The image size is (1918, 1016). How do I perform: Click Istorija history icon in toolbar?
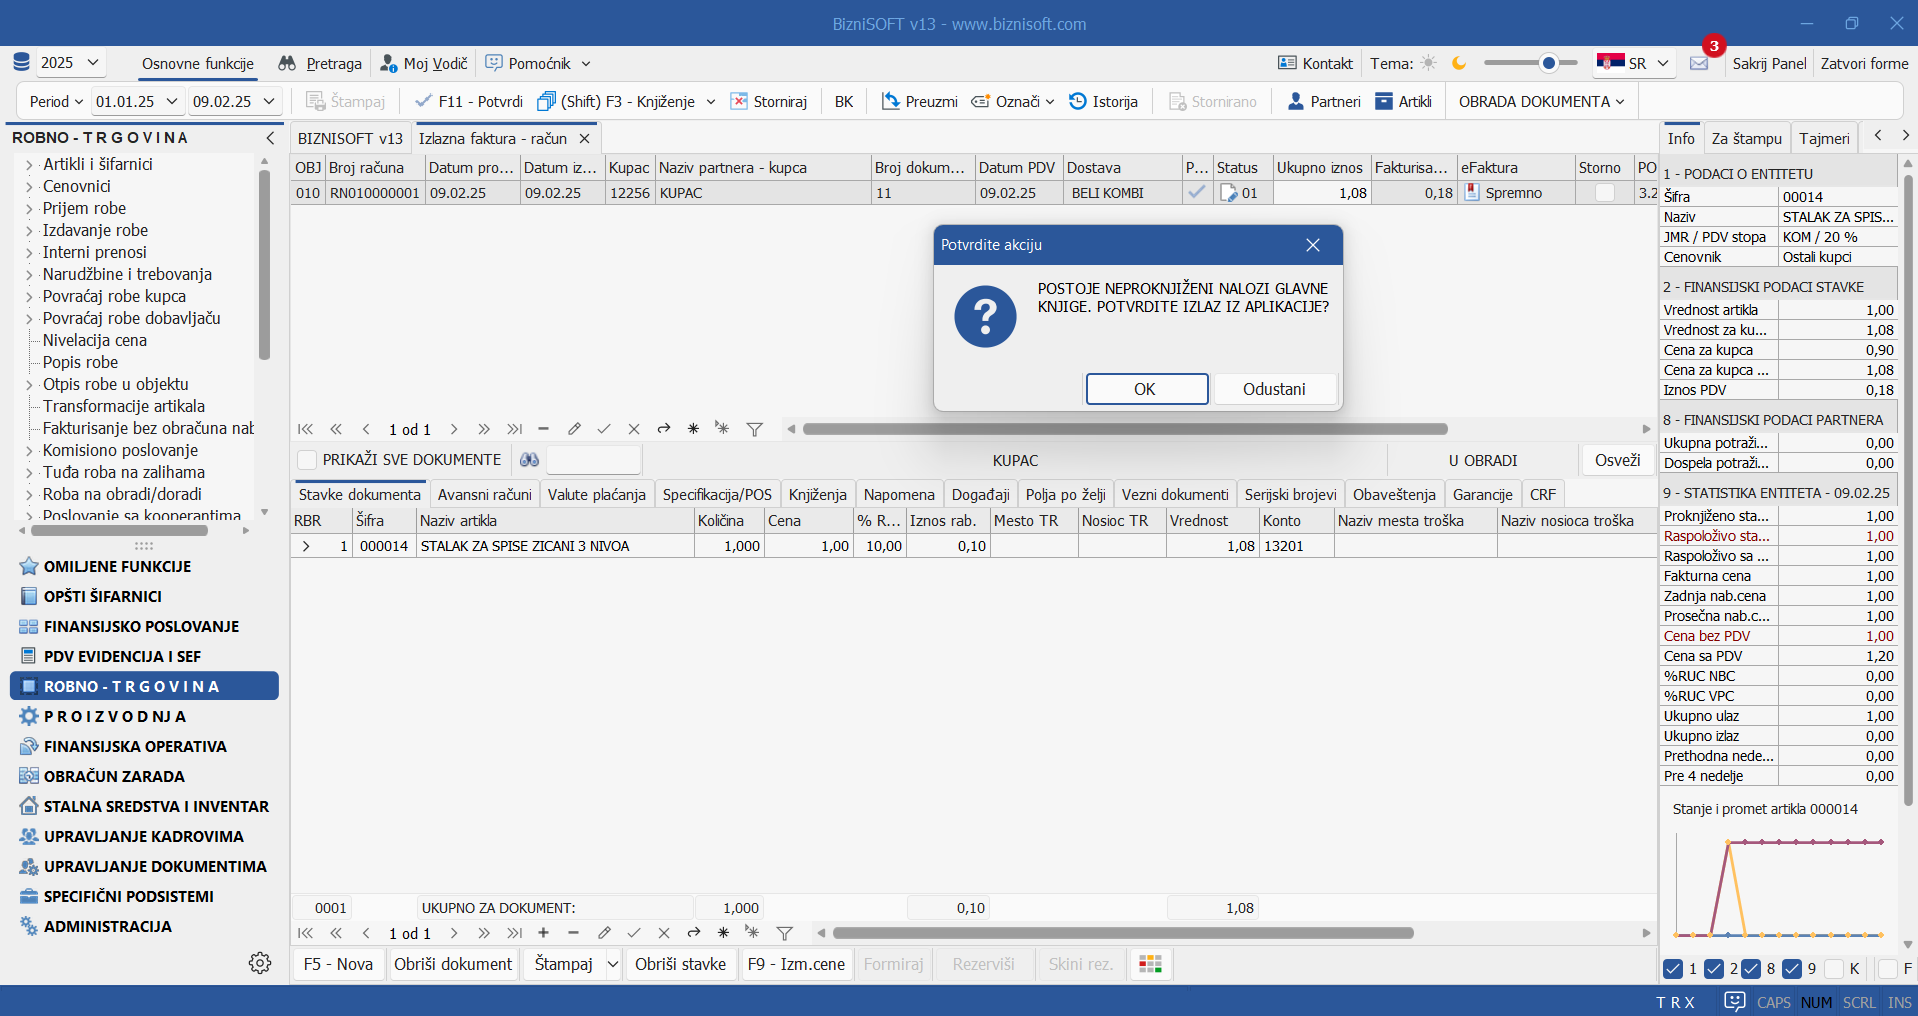1078,101
